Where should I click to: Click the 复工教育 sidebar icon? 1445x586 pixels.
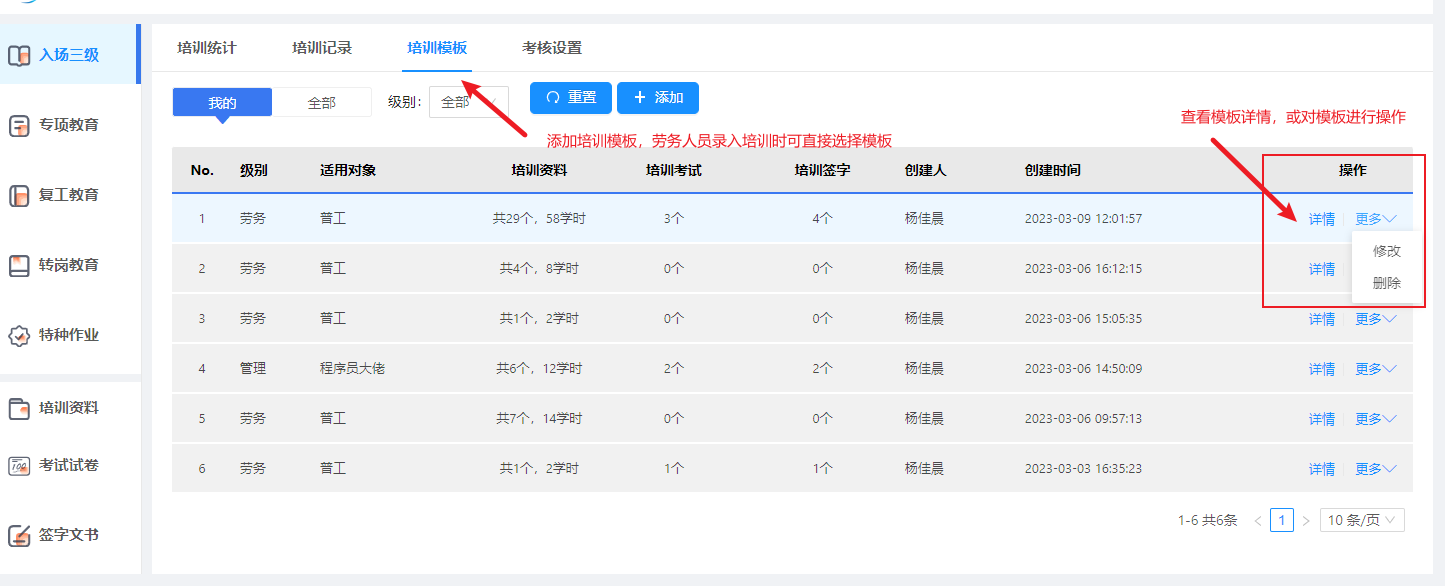point(19,196)
